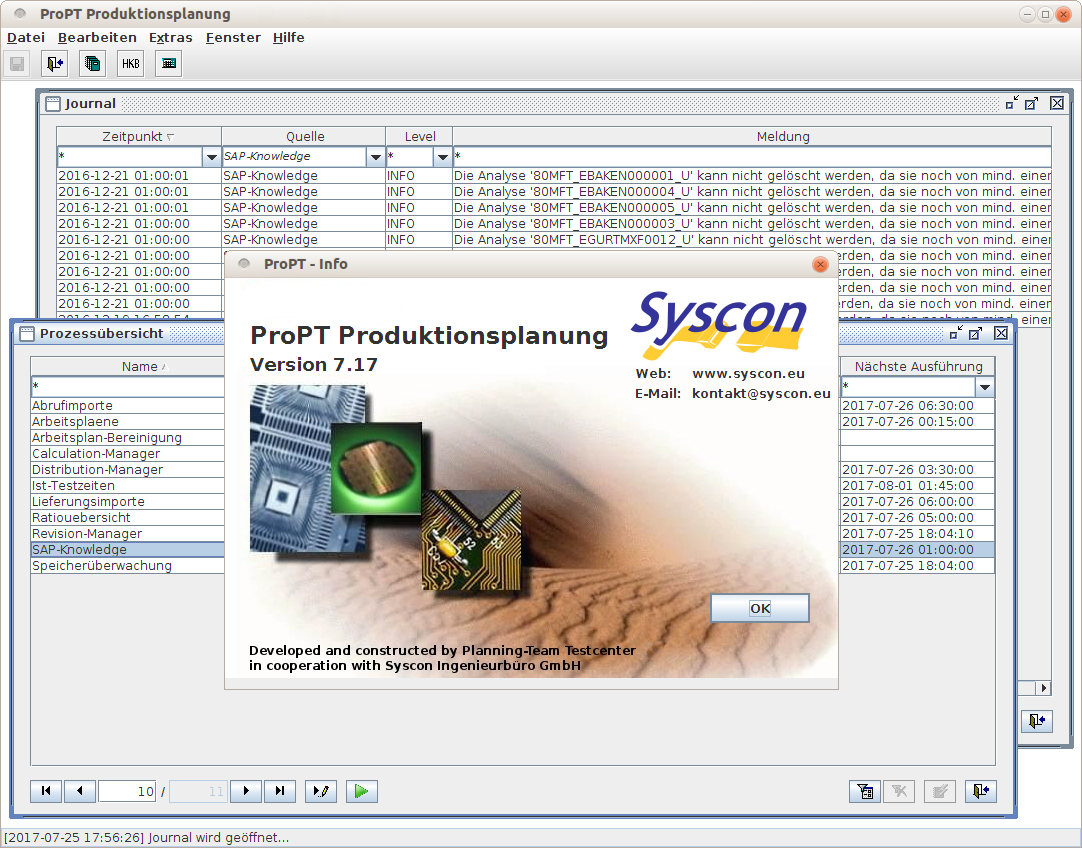Select the highlighted SAP-Knowledge process row
Viewport: 1082px width, 848px height.
click(x=128, y=549)
